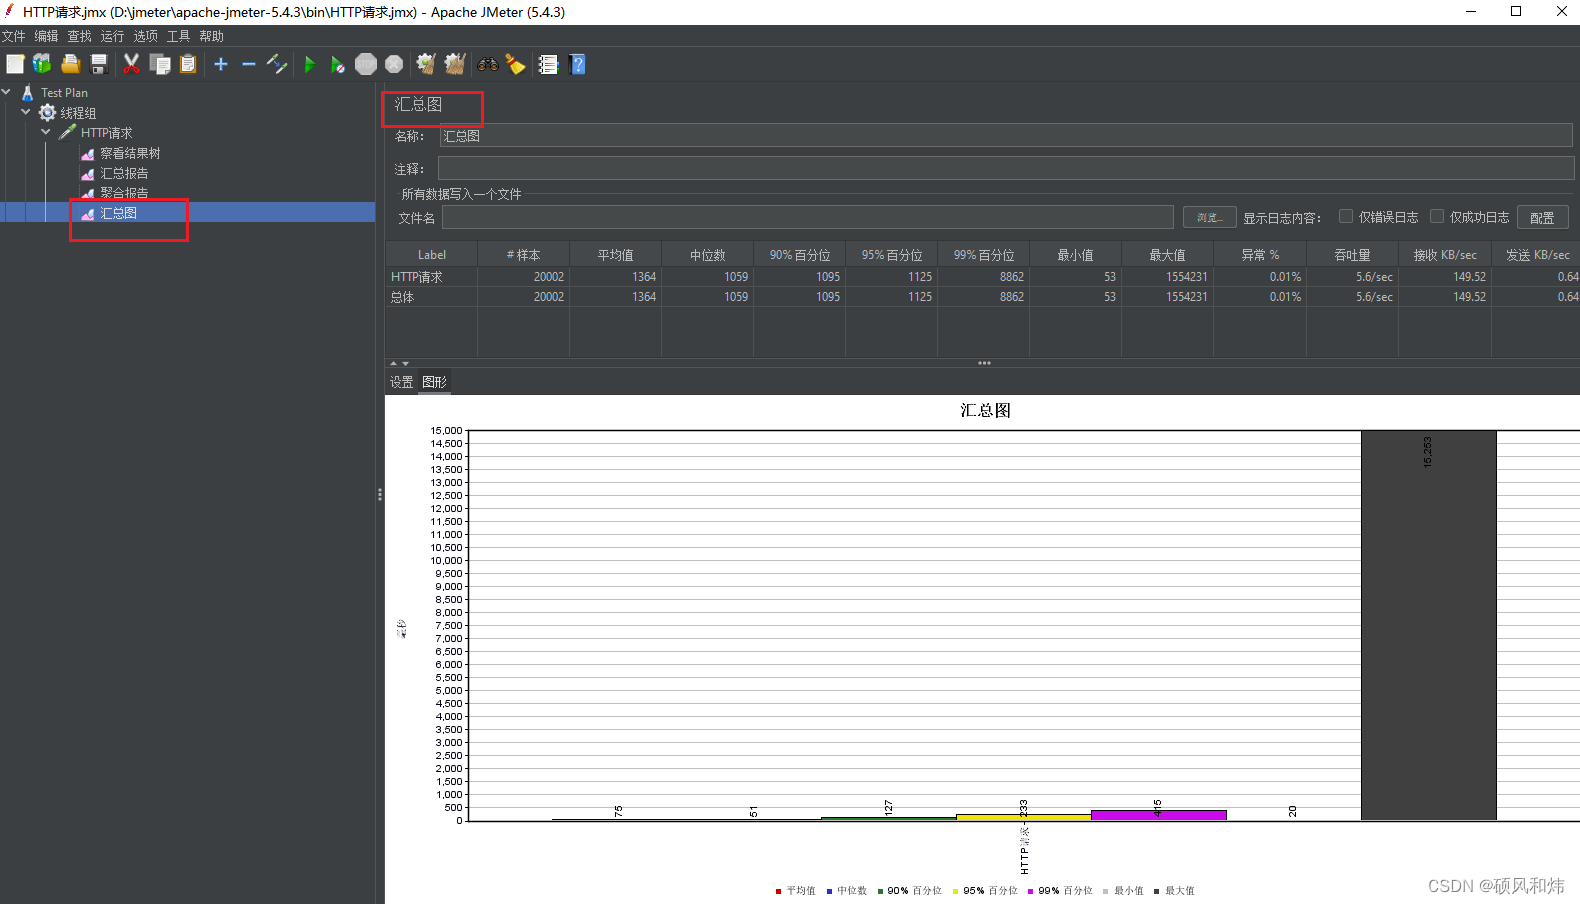Click the 吞吐量 column header

pyautogui.click(x=1352, y=255)
